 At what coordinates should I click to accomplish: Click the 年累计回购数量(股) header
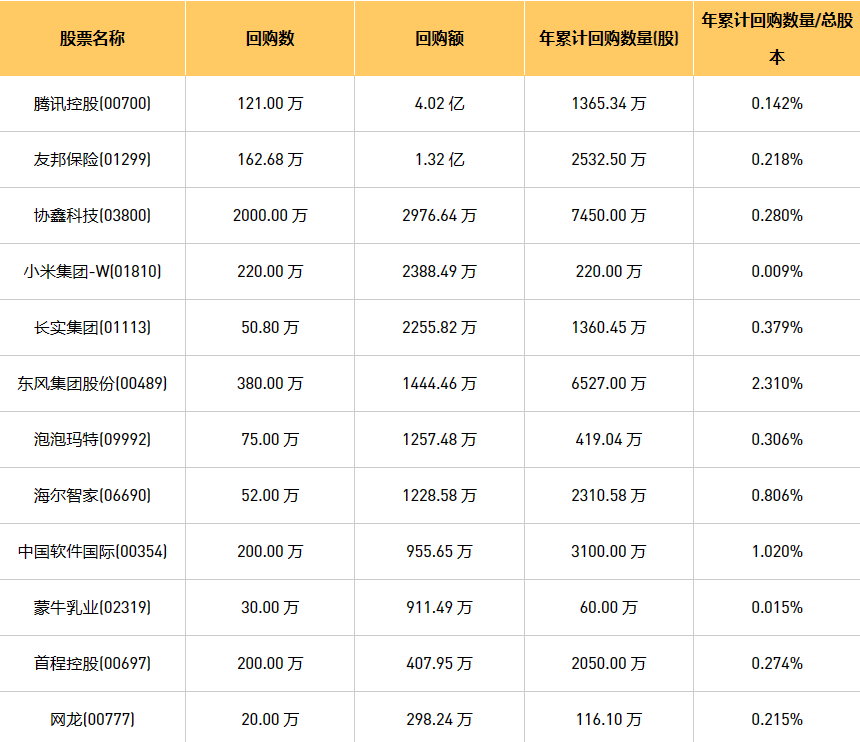click(x=609, y=39)
